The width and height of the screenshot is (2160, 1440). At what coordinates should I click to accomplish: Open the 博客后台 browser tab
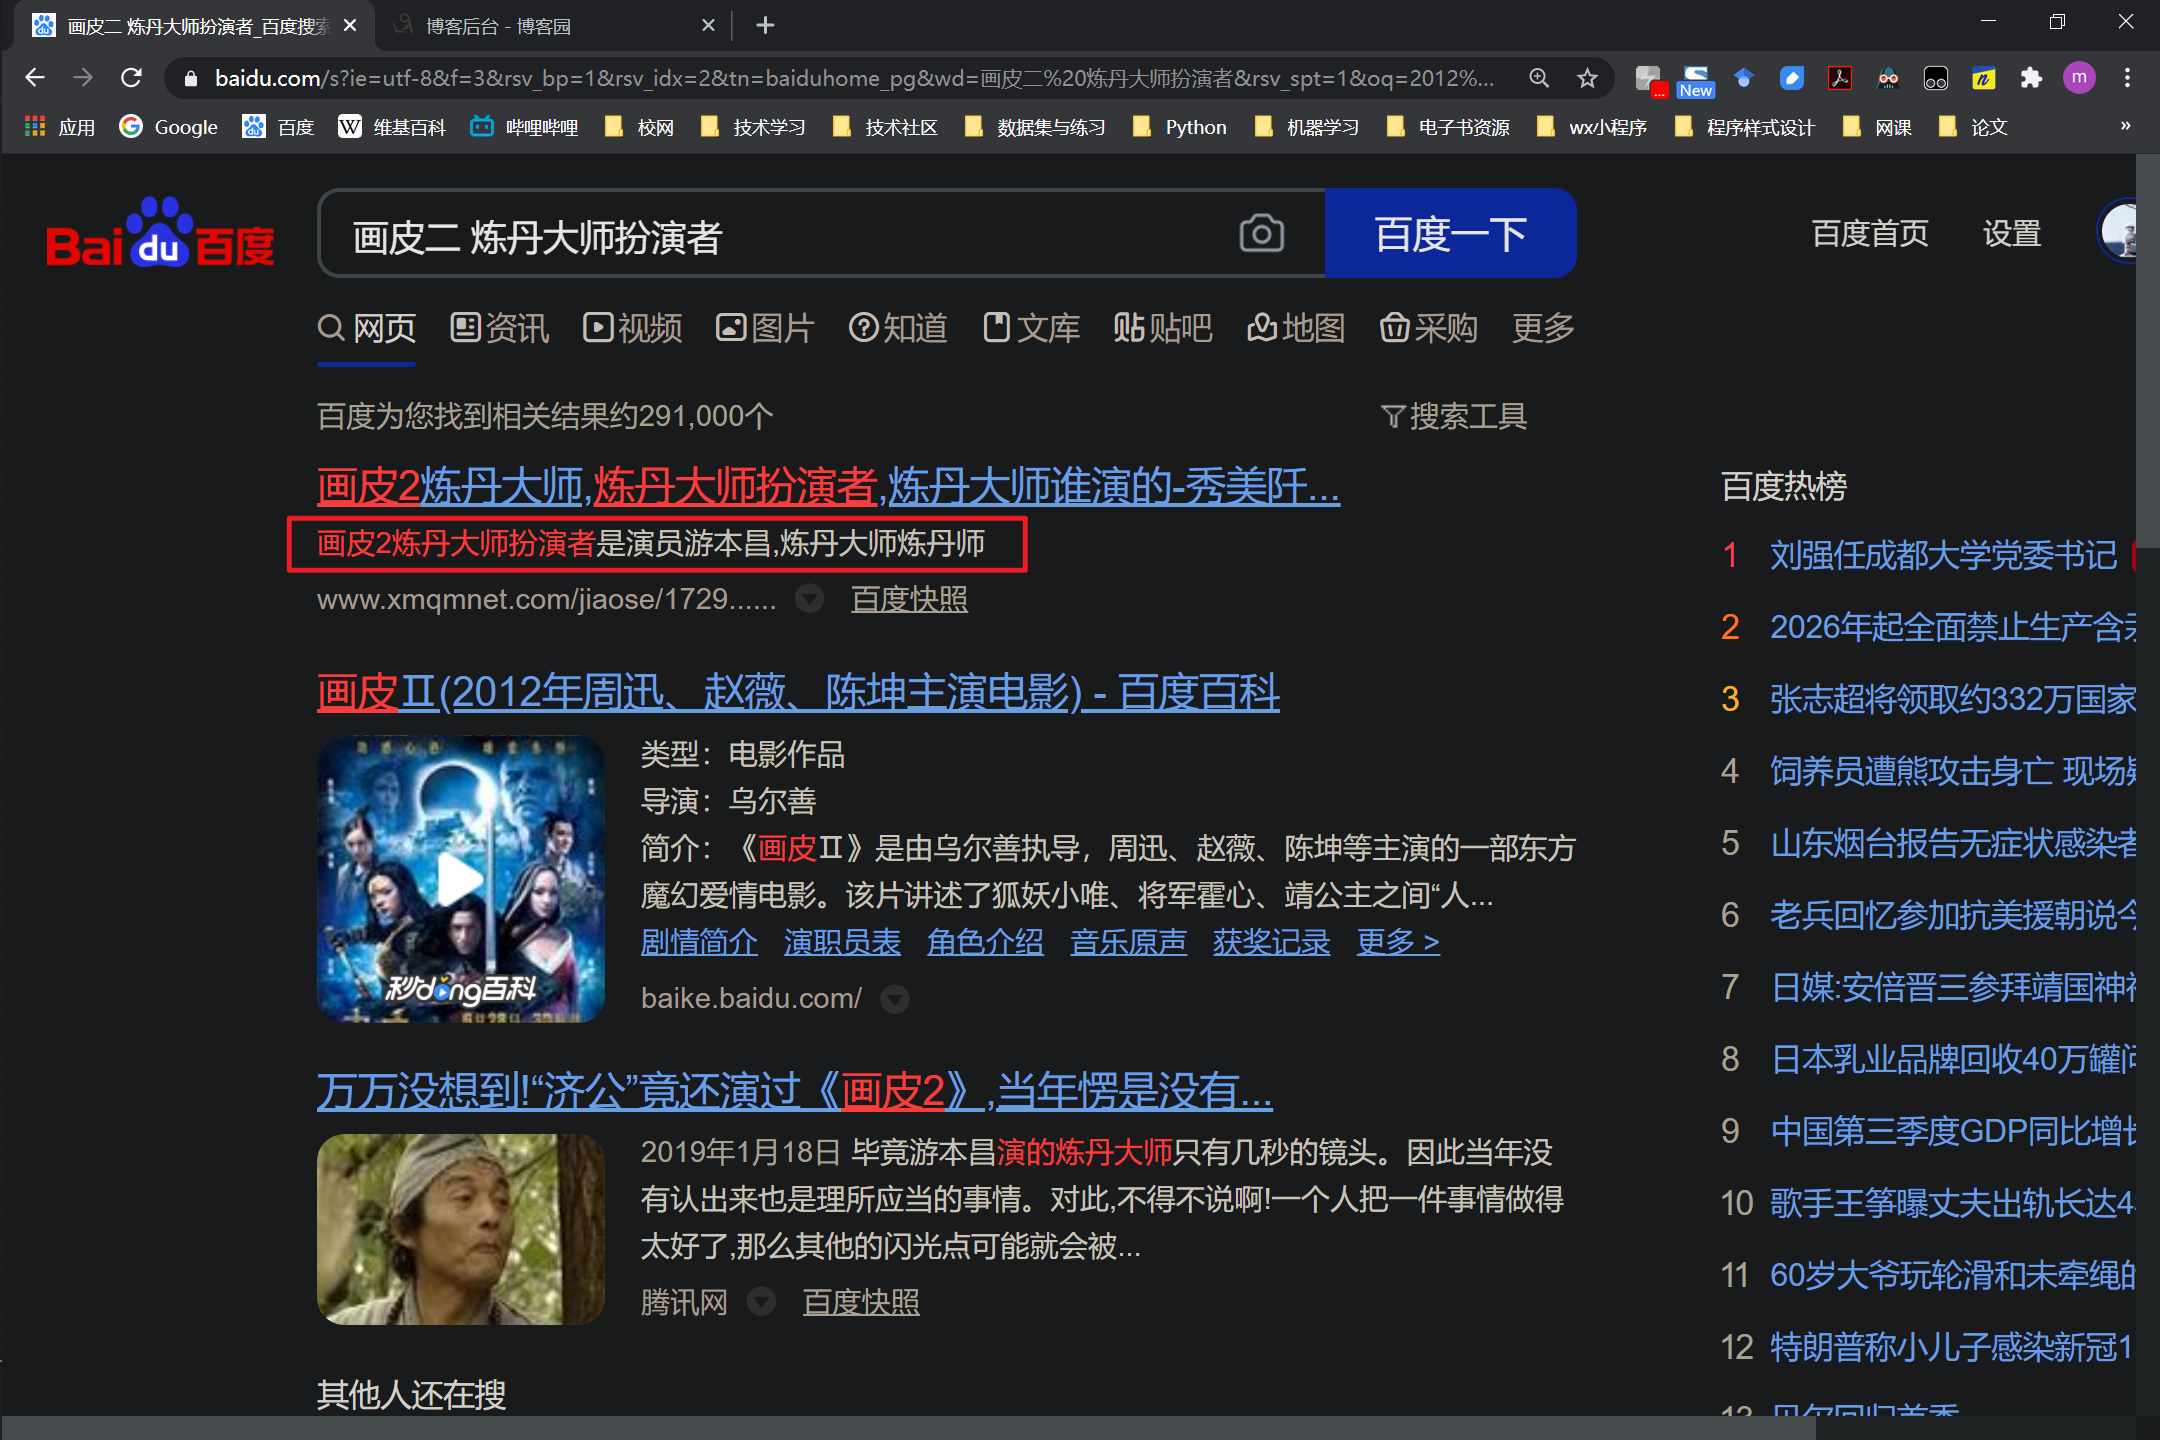coord(498,26)
